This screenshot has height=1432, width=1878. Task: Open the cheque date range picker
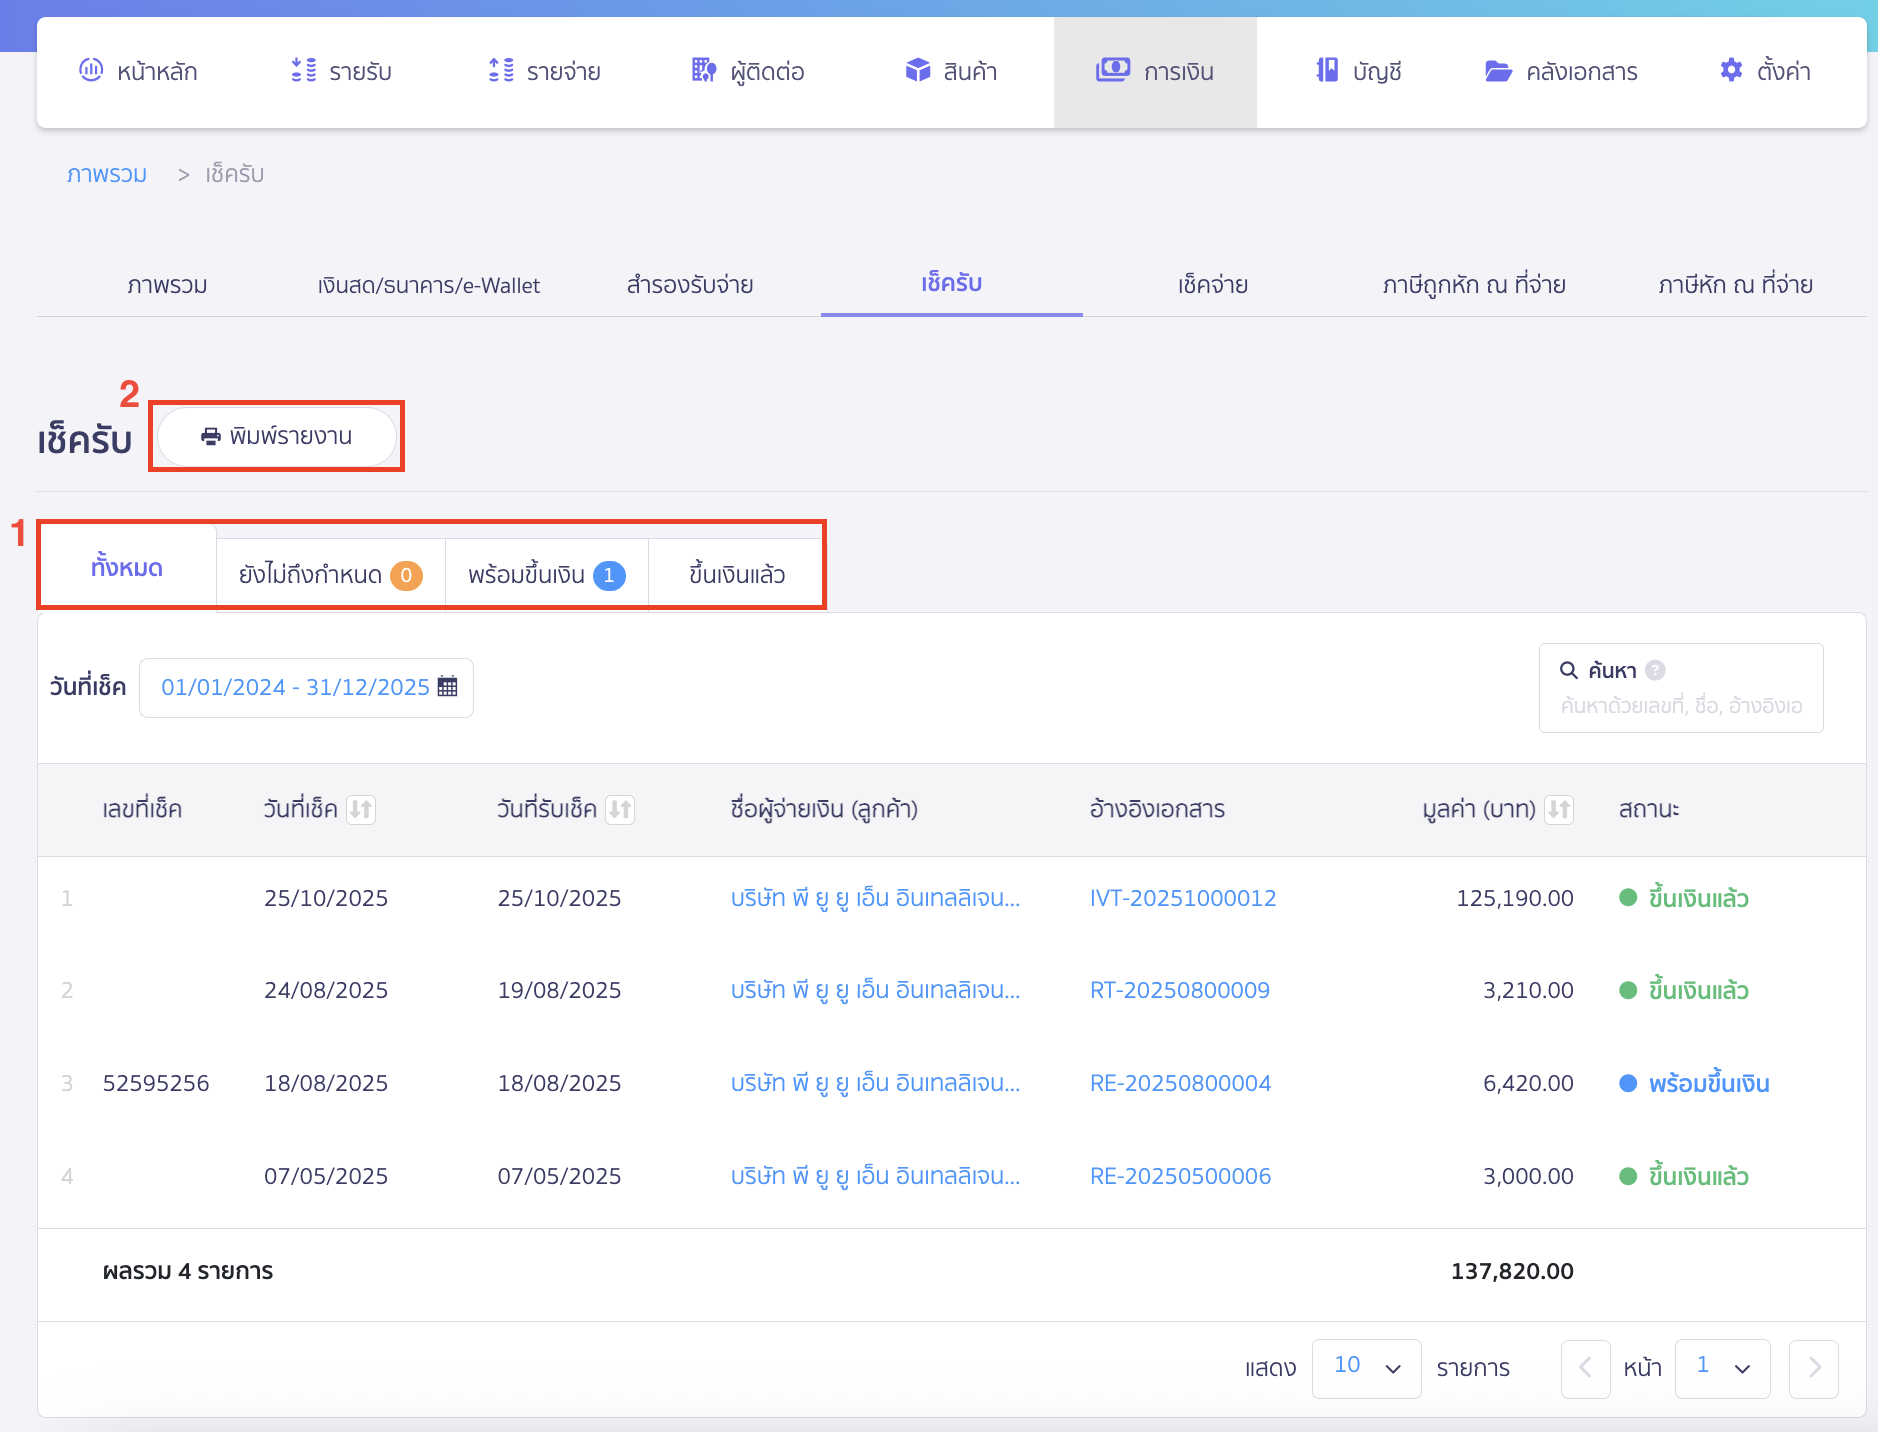(x=306, y=688)
